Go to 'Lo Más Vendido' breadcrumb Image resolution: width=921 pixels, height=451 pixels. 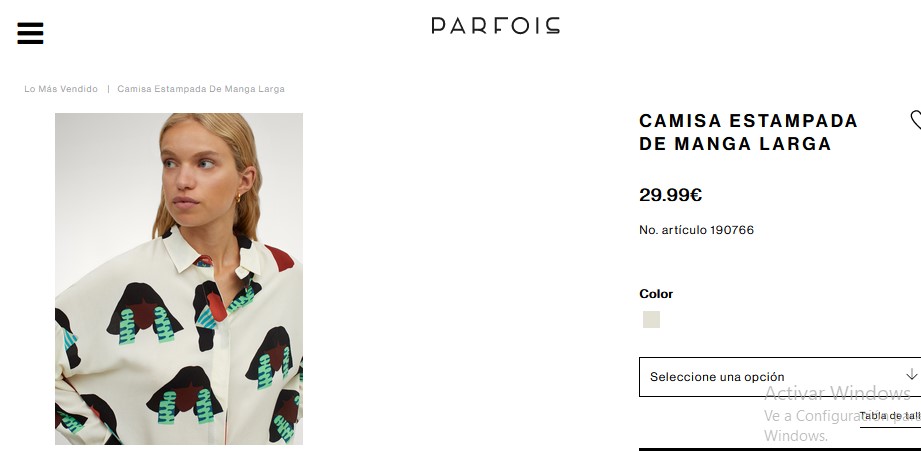point(61,89)
